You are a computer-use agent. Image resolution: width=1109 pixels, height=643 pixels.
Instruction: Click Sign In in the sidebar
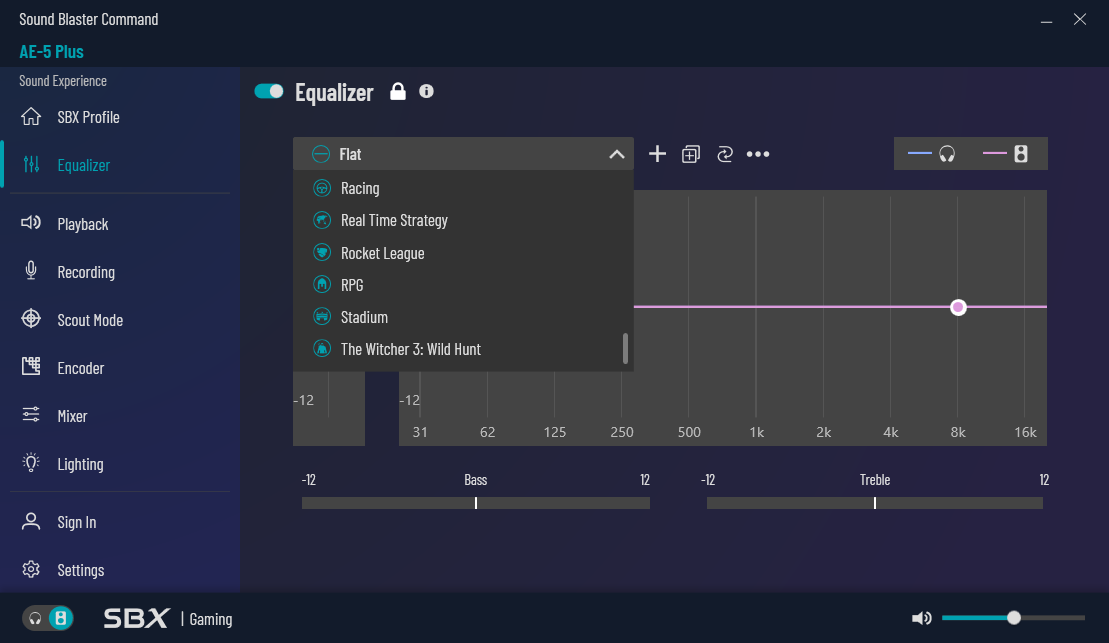pos(76,523)
